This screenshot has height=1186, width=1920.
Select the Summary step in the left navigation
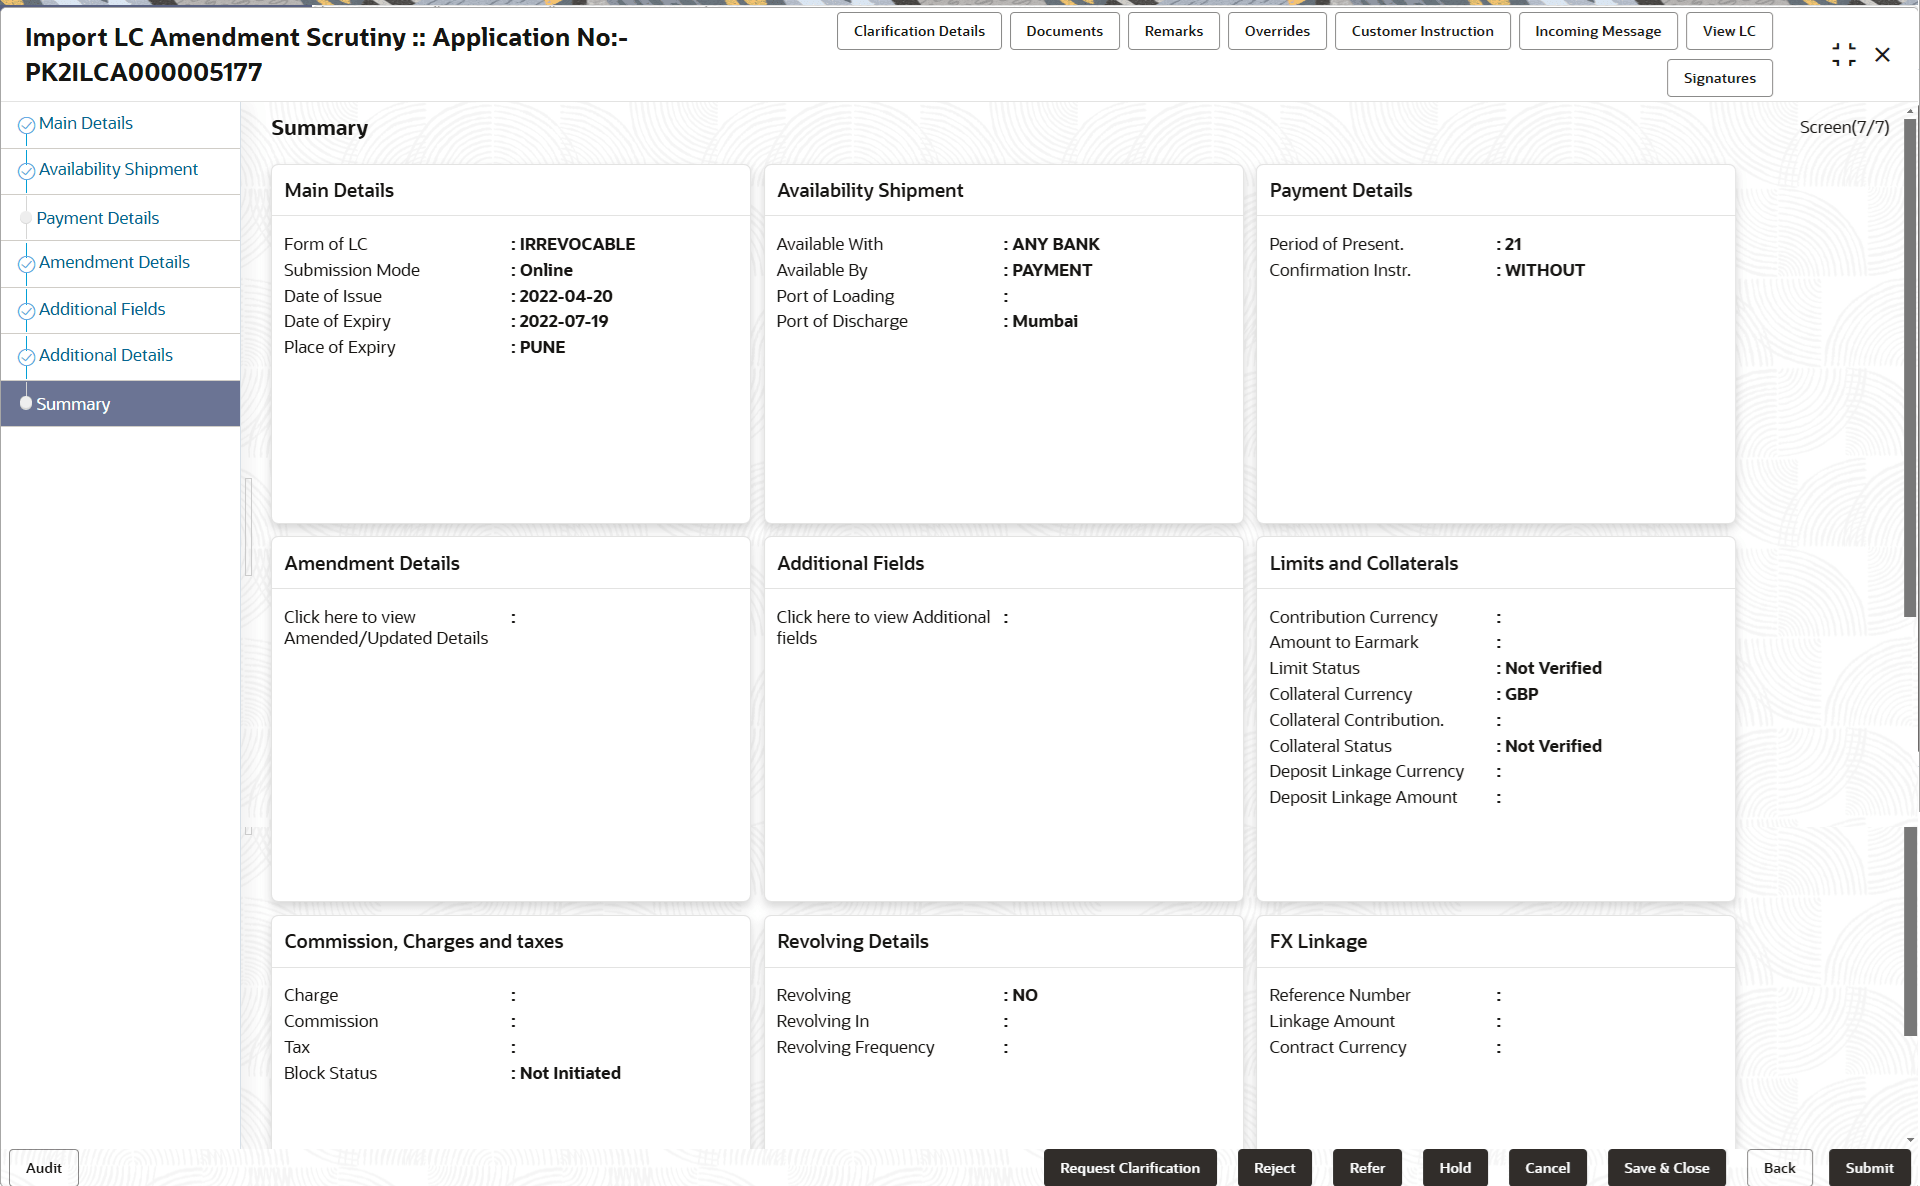point(73,404)
